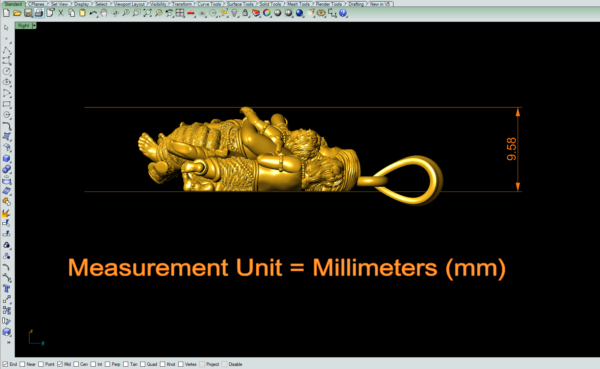Enable the Quad osnap checkbox

tap(143, 364)
